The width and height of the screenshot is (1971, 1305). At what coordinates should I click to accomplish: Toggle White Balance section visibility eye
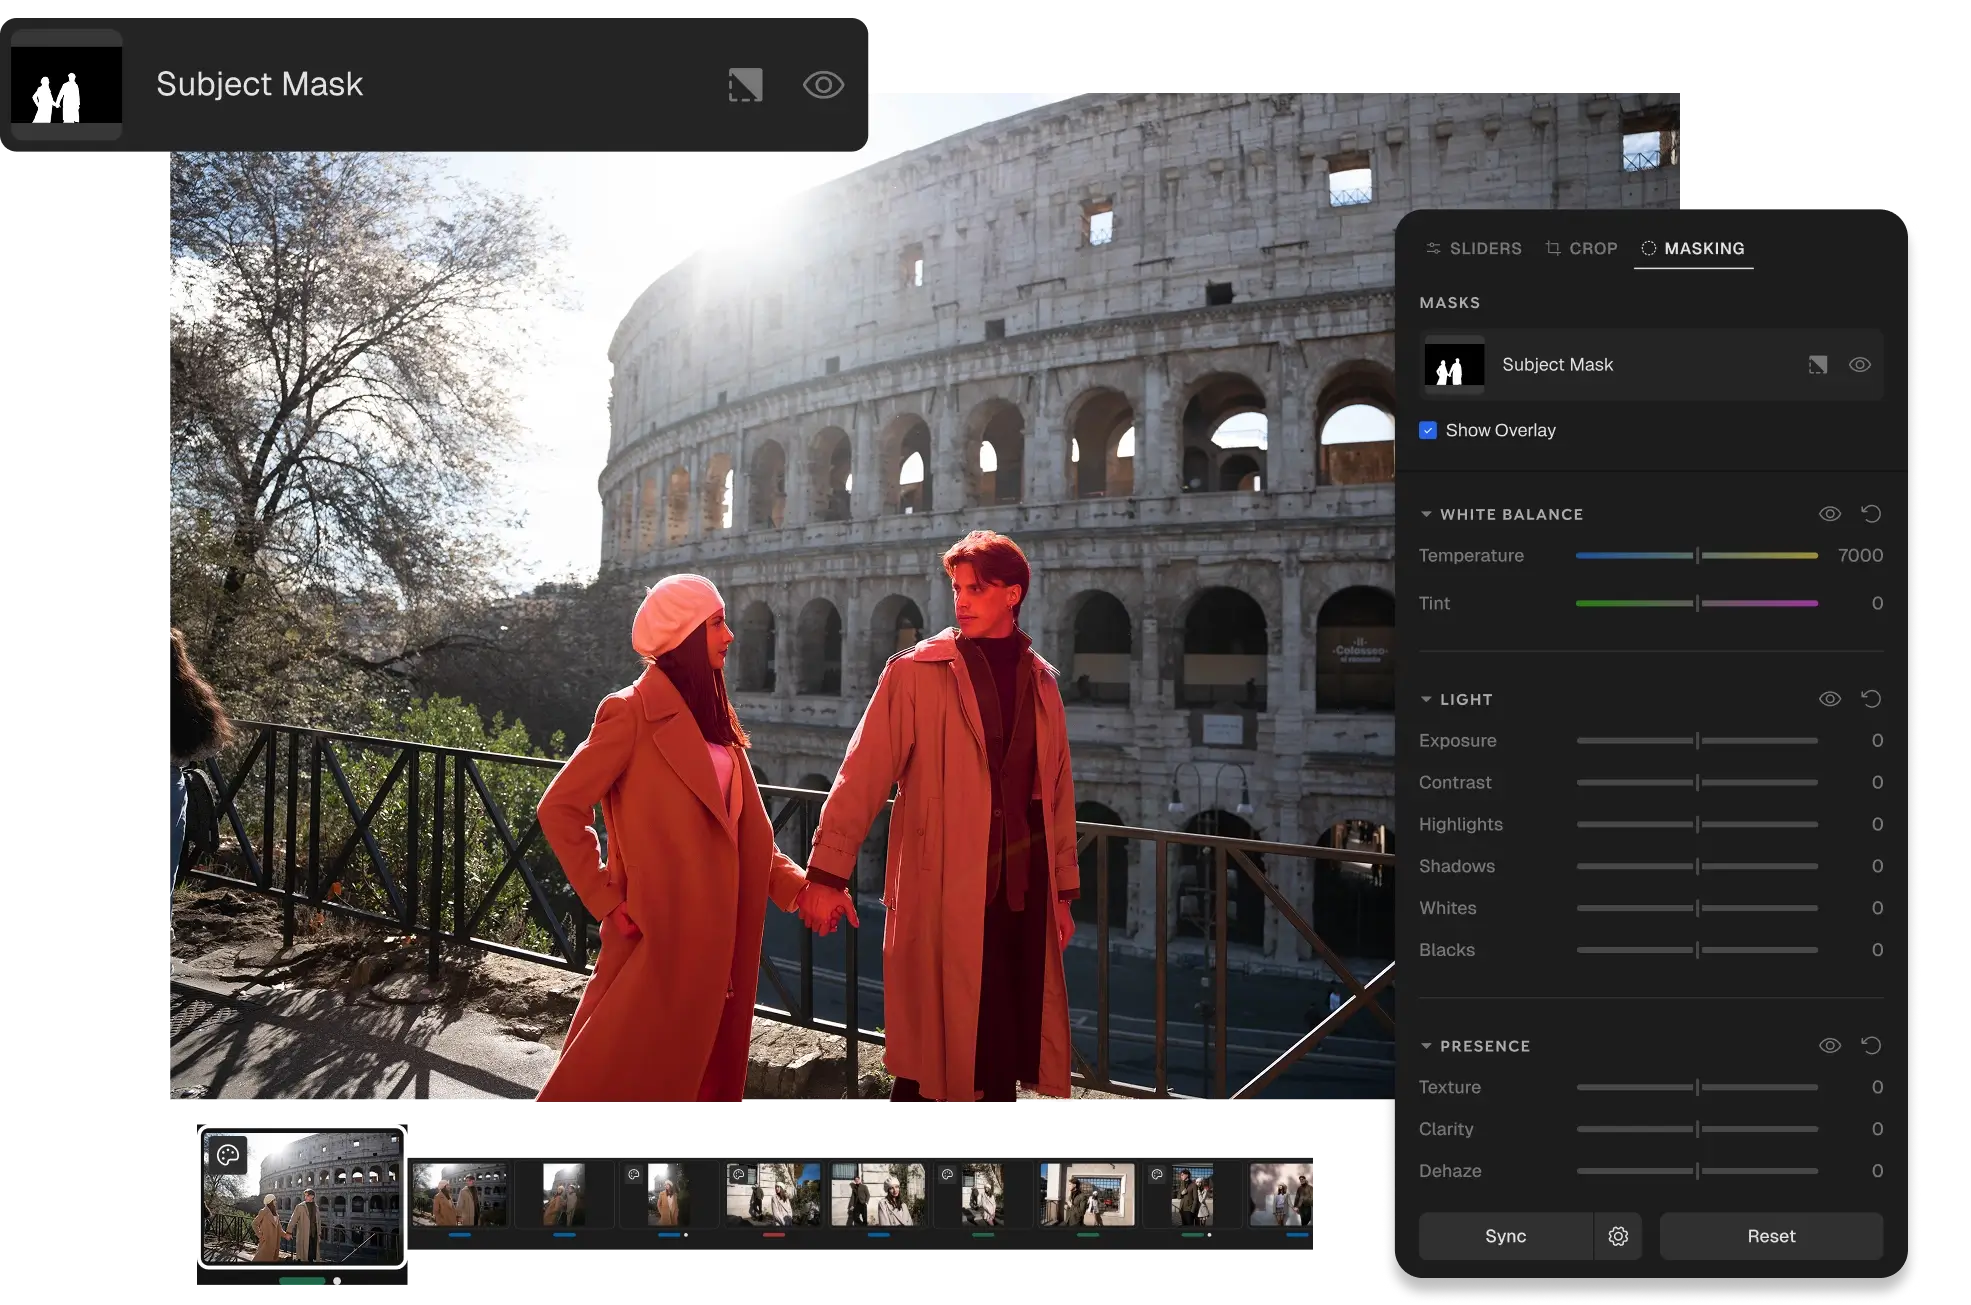pos(1829,514)
